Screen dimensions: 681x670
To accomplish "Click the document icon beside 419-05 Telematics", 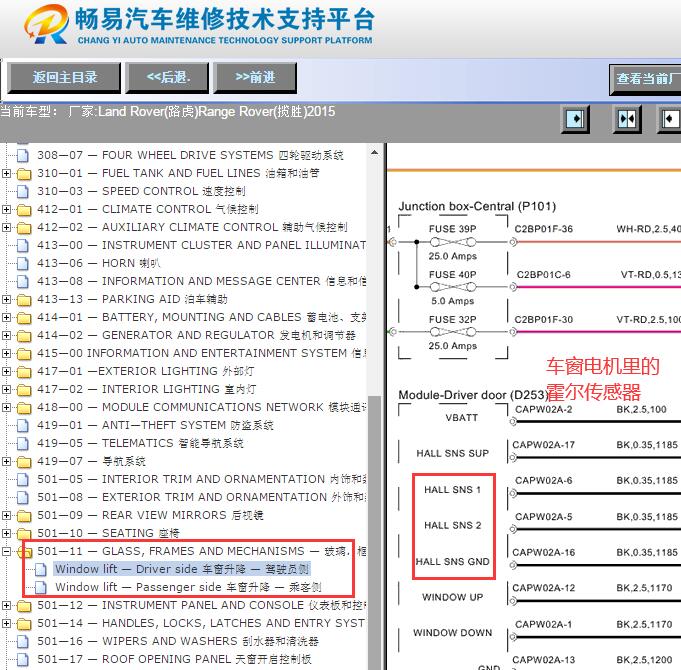I will (x=23, y=443).
